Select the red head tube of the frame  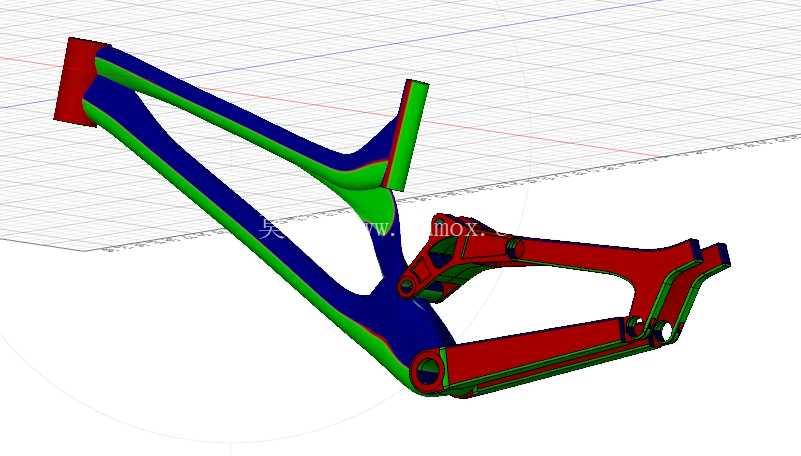(77, 82)
